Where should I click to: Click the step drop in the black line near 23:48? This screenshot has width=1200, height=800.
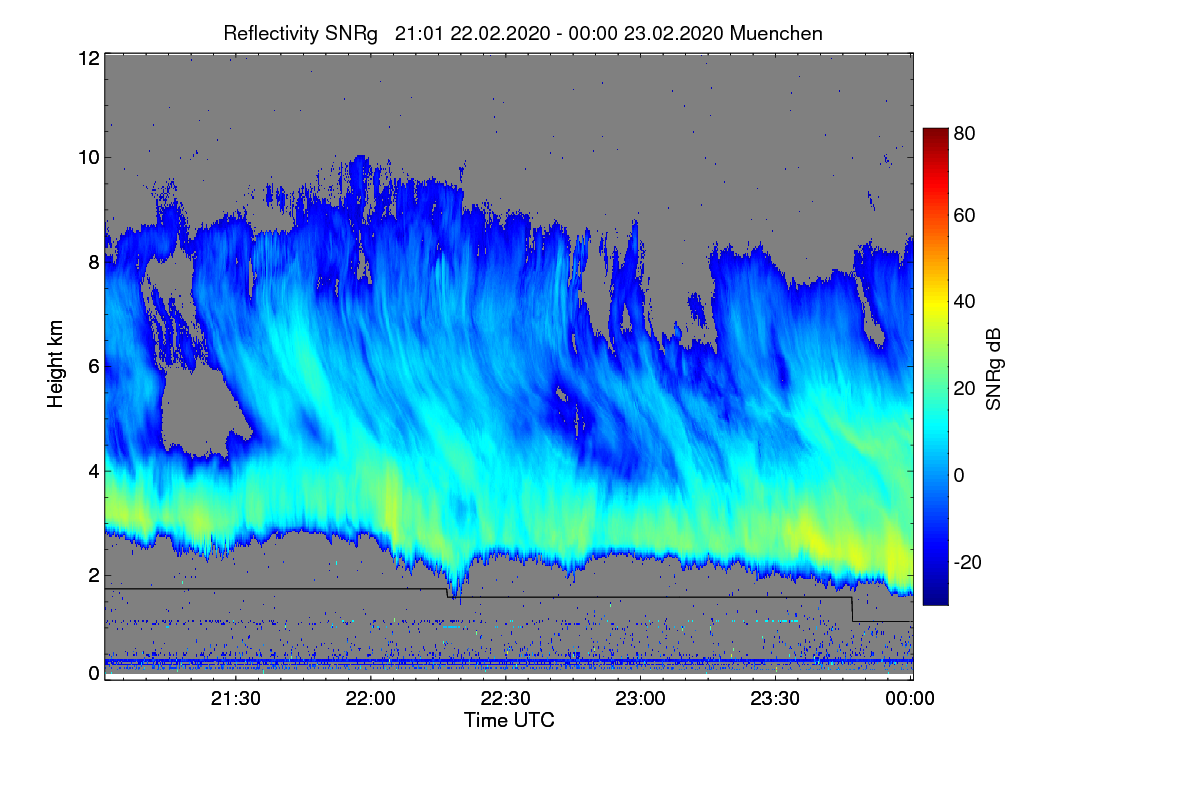(852, 609)
